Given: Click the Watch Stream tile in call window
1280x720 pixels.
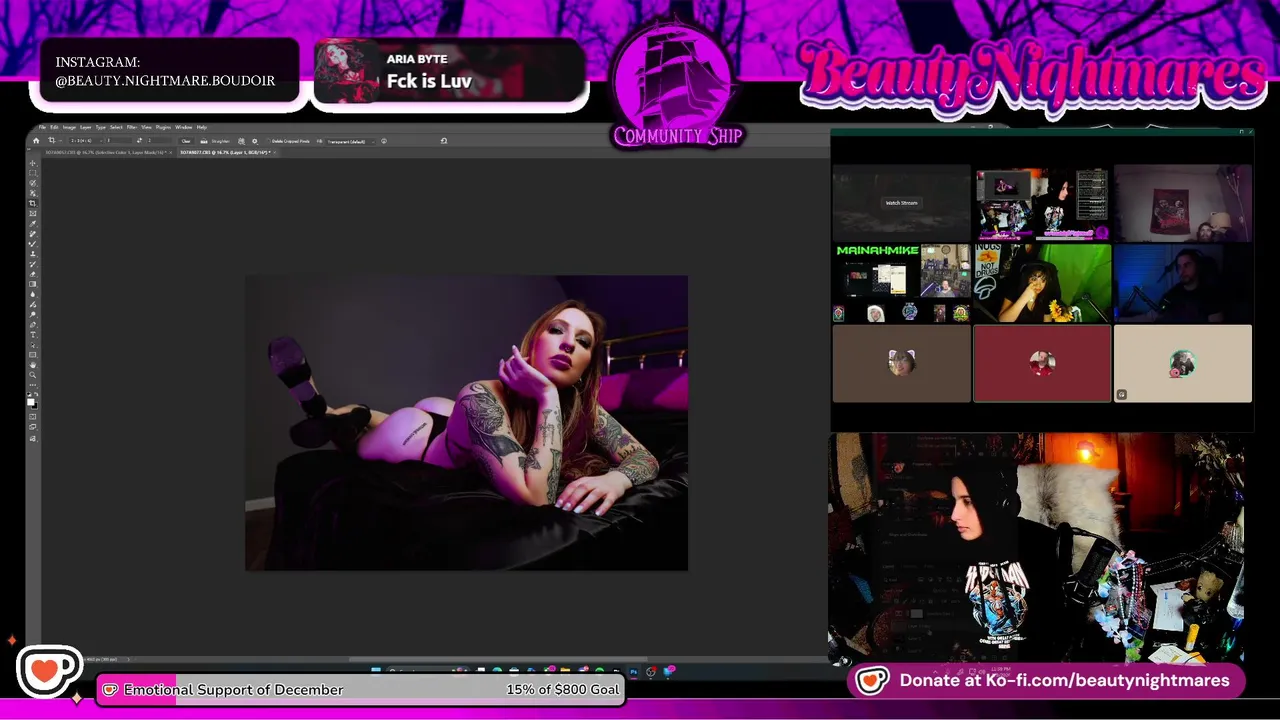Looking at the screenshot, I should (901, 203).
